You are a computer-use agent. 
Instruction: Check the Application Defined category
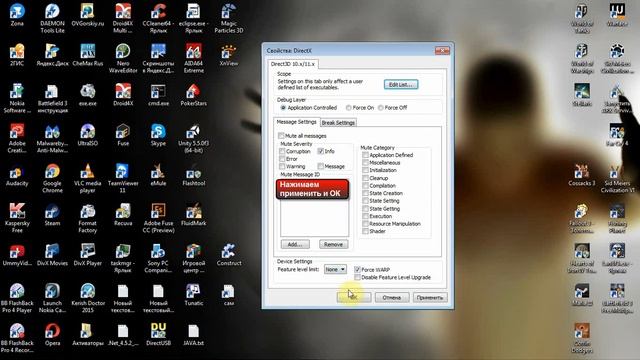point(365,155)
